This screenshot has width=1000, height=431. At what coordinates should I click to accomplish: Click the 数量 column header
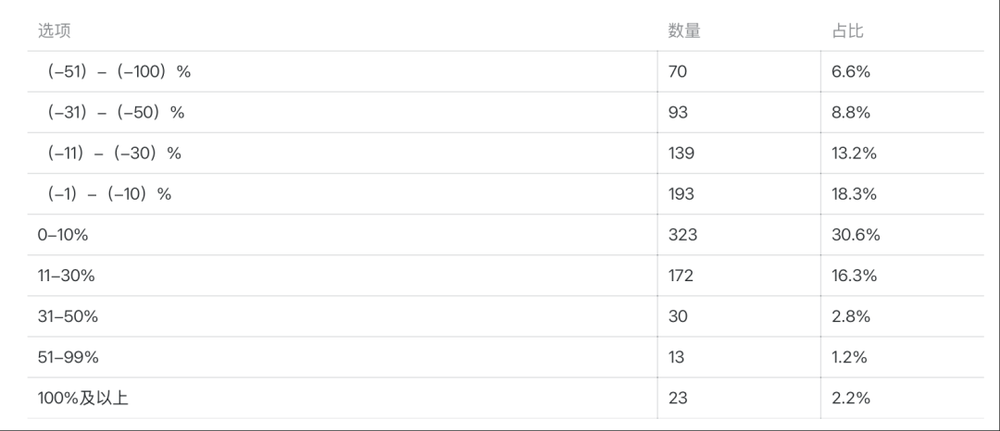[684, 31]
